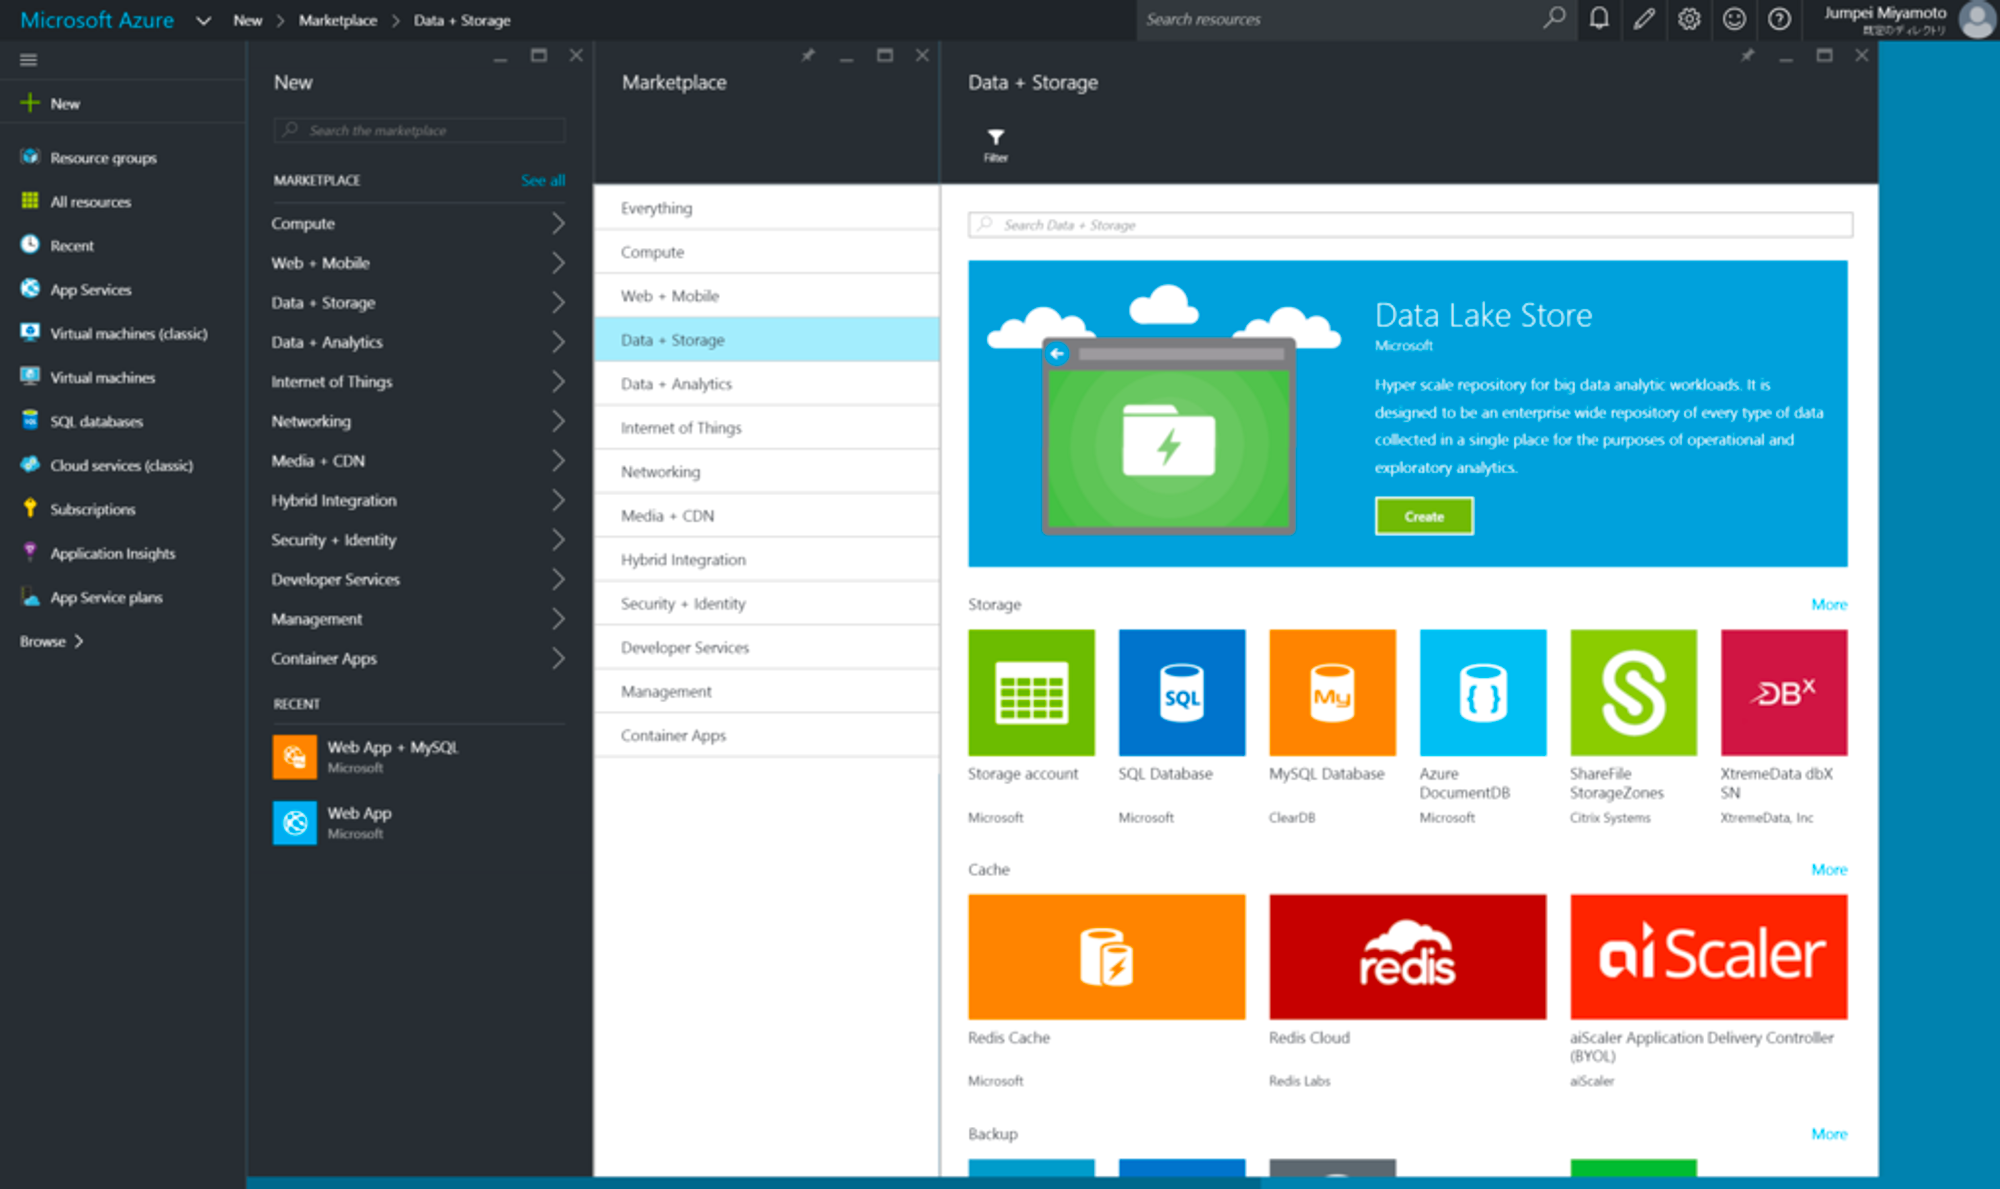This screenshot has width=2000, height=1189.
Task: Click the Search Data + Storage field
Action: click(1410, 225)
